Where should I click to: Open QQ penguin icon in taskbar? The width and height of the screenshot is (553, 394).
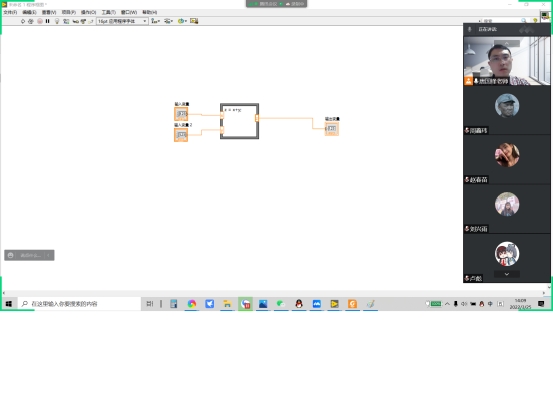(x=299, y=304)
